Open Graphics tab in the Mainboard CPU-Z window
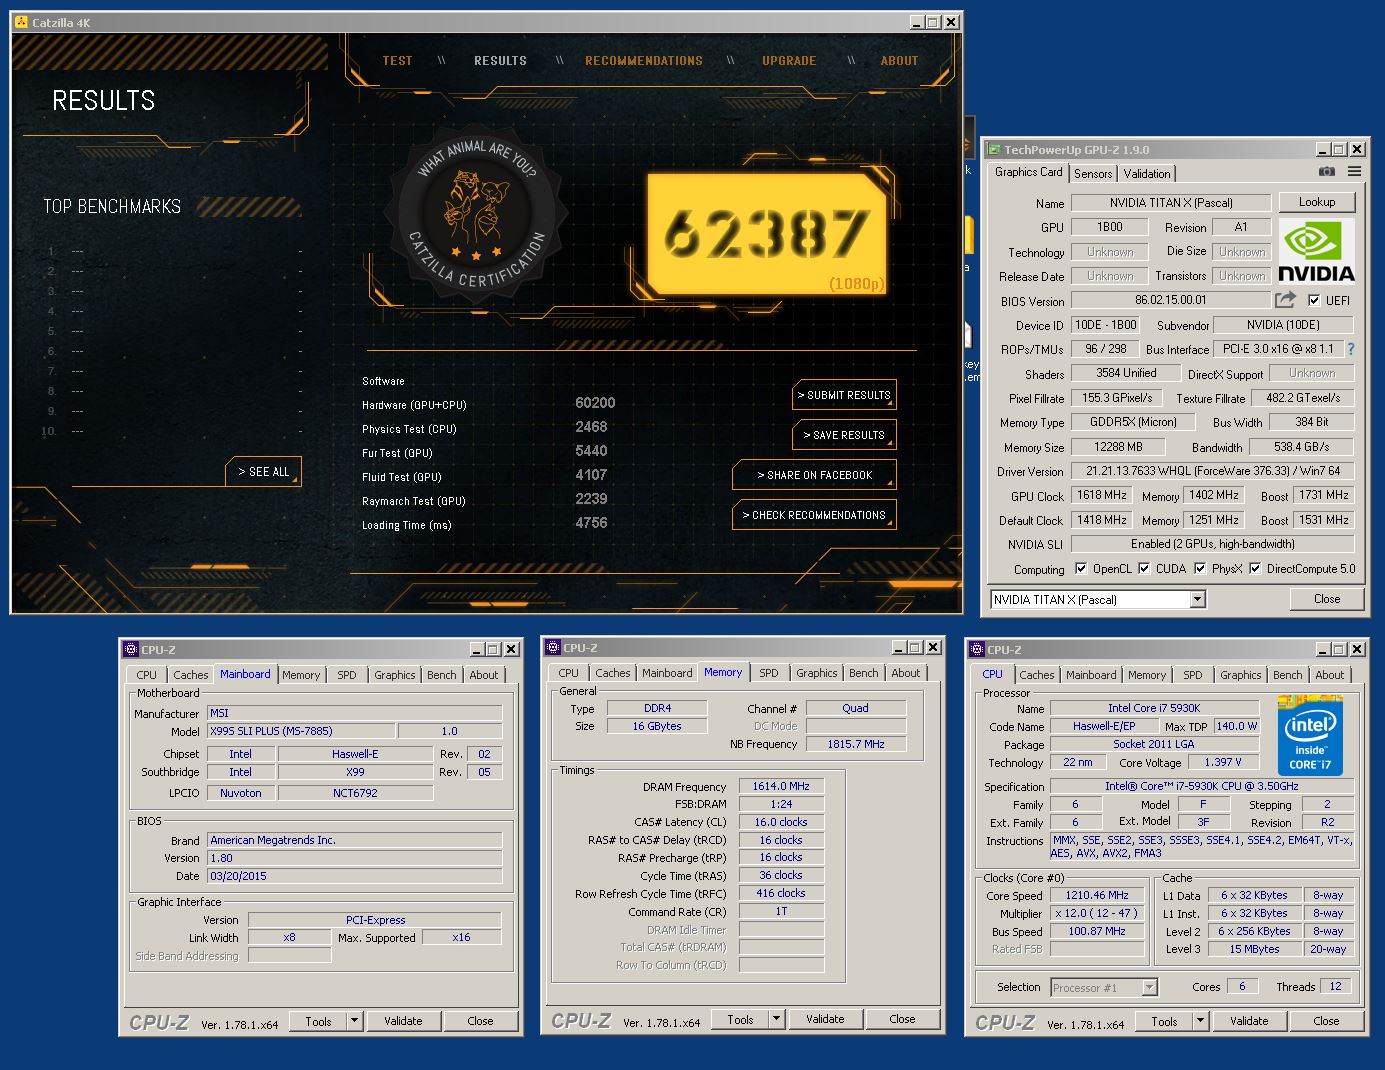 pyautogui.click(x=395, y=675)
